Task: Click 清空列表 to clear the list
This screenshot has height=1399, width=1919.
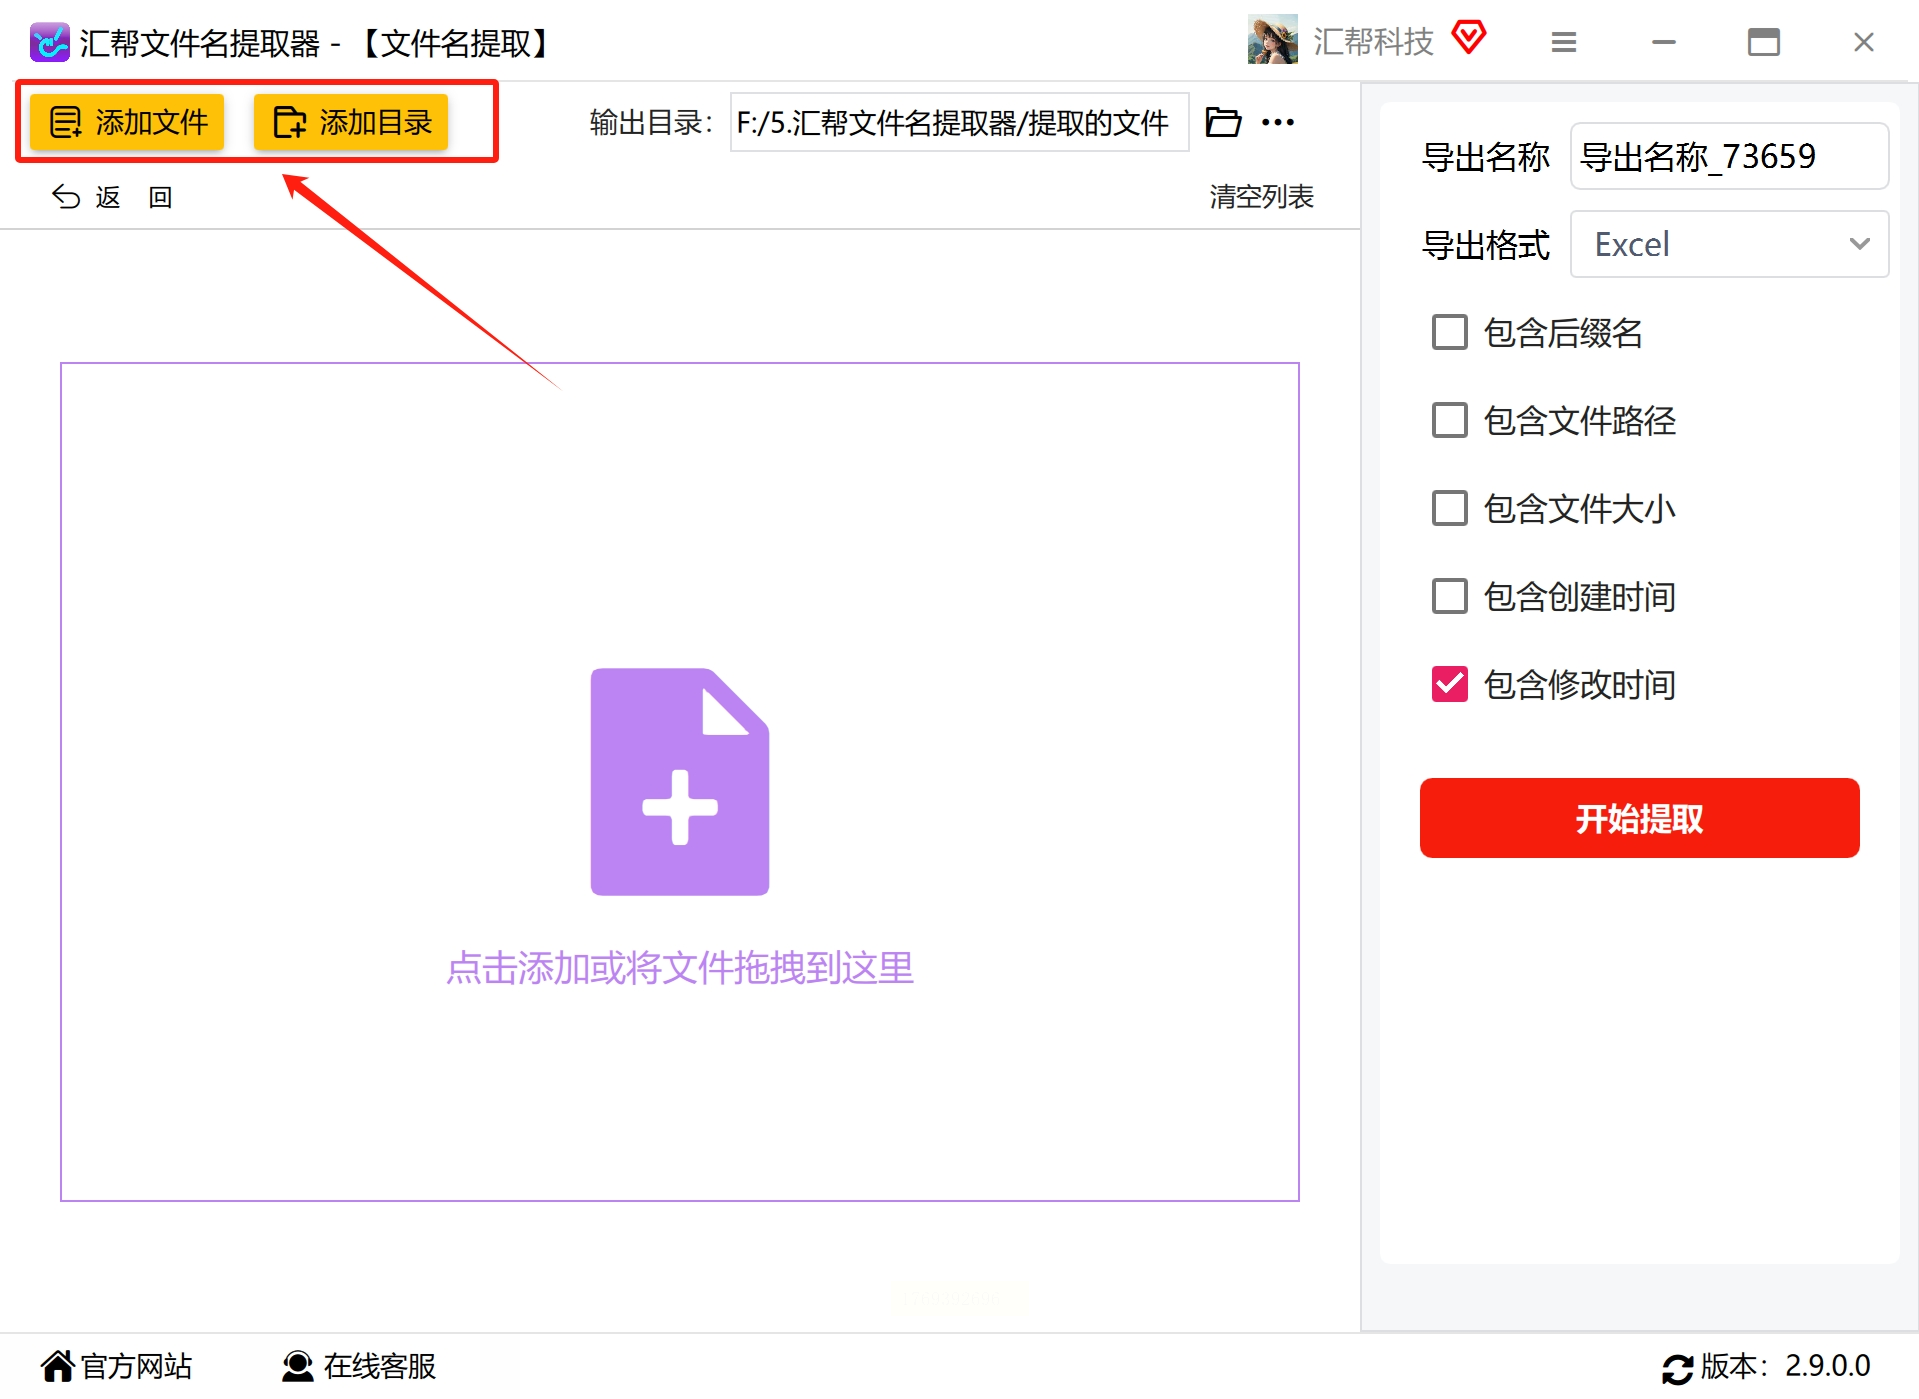Action: (x=1261, y=196)
